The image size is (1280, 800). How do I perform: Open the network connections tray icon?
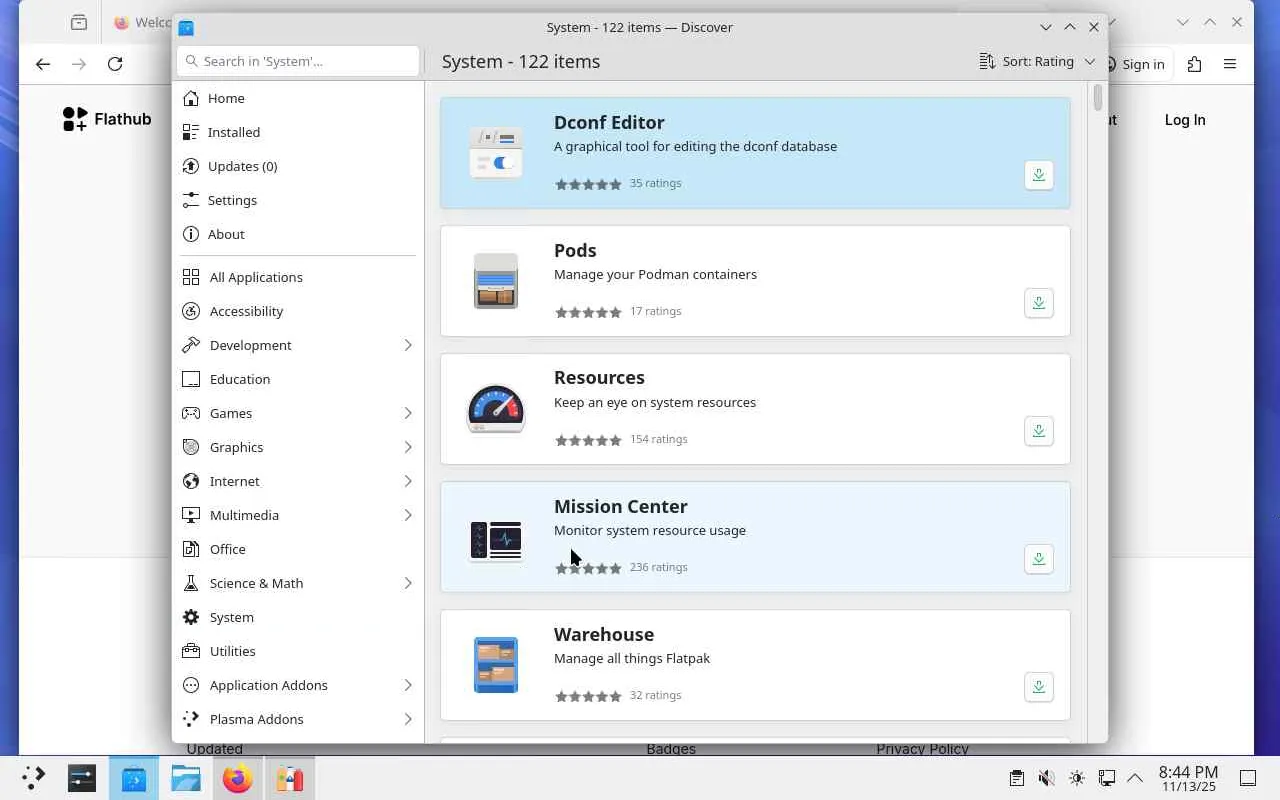1106,778
